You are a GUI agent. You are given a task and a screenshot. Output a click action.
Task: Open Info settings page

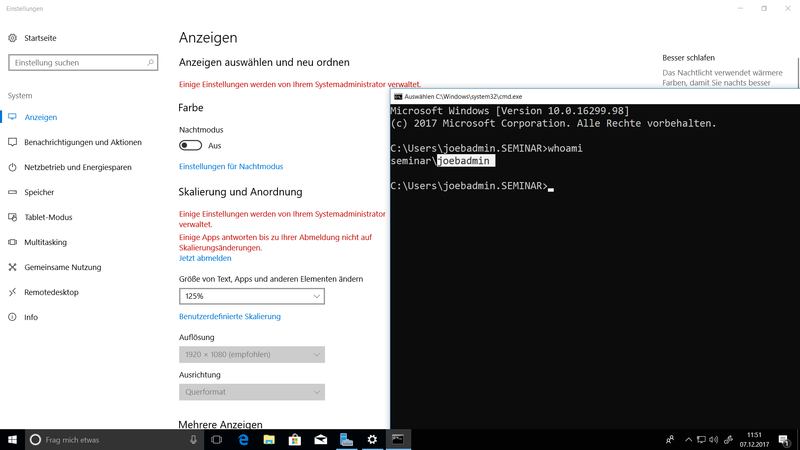point(31,317)
